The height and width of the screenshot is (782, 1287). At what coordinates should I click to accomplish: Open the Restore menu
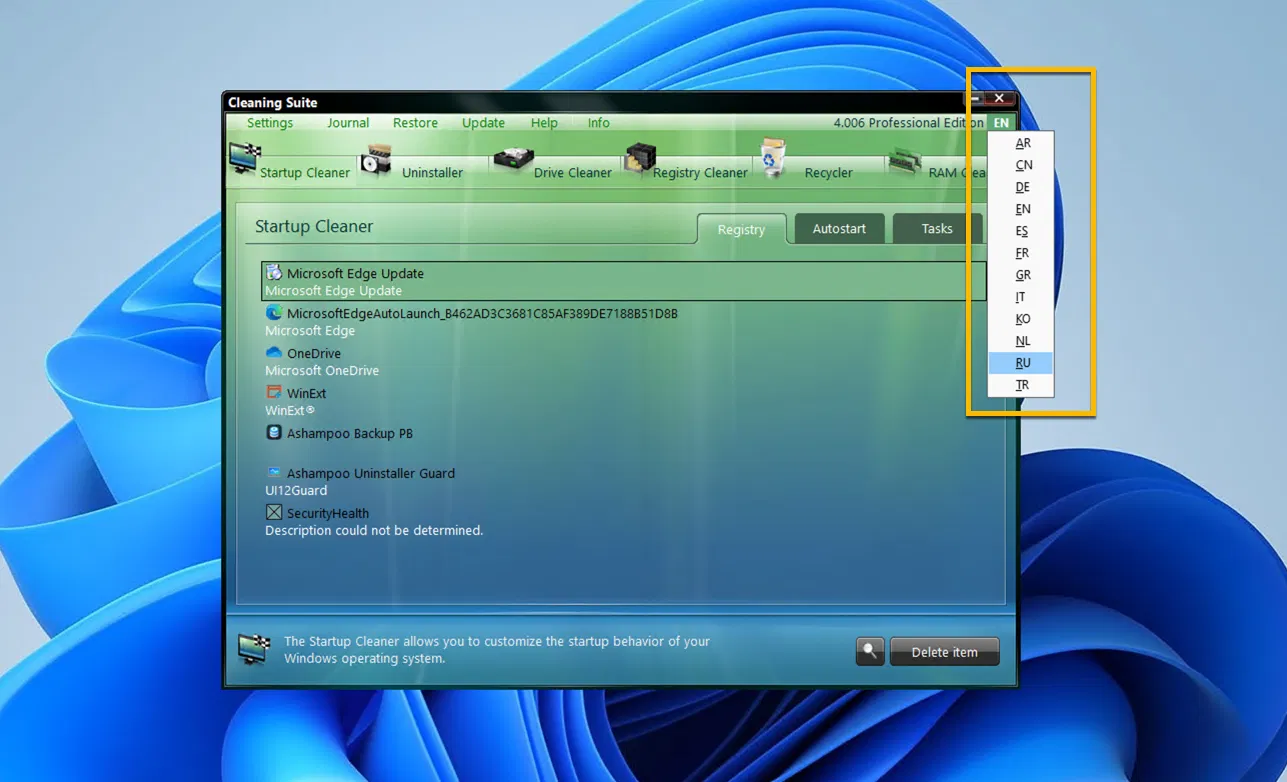point(415,123)
